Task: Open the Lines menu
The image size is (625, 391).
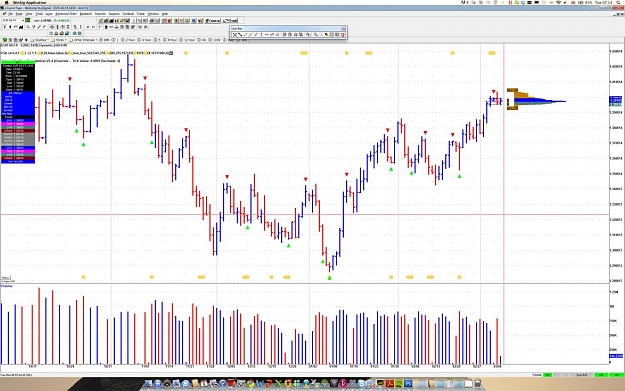Action: coord(49,14)
